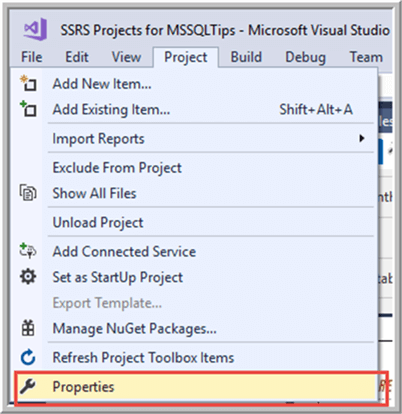Open the Build menu
Viewport: 402px width, 414px height.
pyautogui.click(x=246, y=57)
